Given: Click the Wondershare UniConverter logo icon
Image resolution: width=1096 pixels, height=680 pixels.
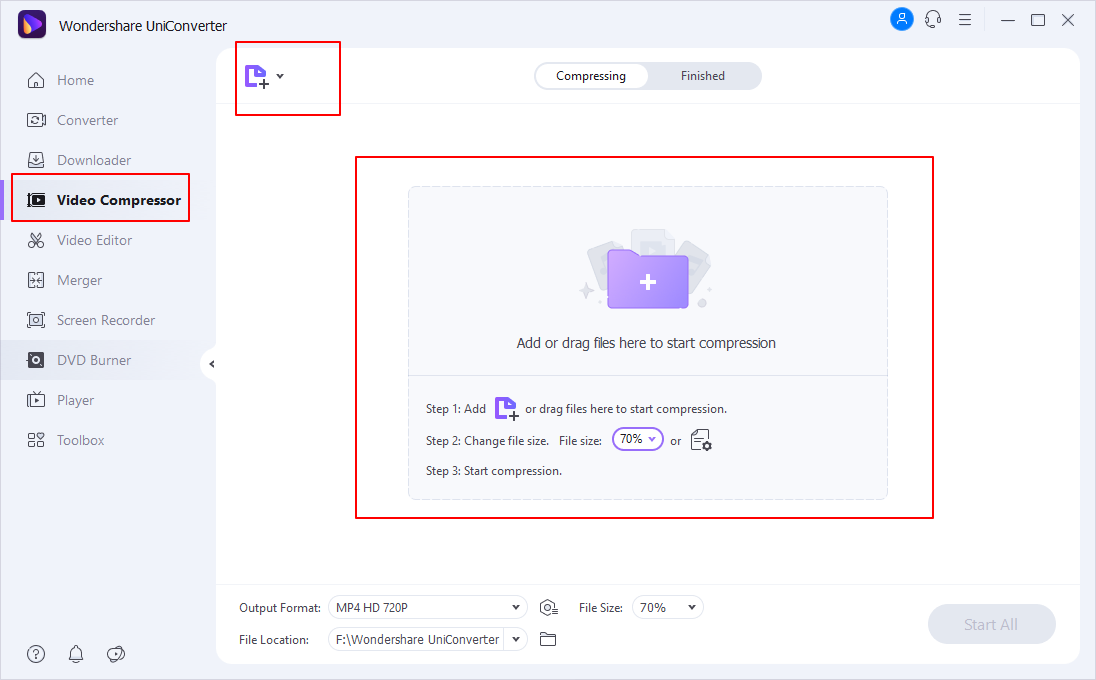Looking at the screenshot, I should [31, 24].
